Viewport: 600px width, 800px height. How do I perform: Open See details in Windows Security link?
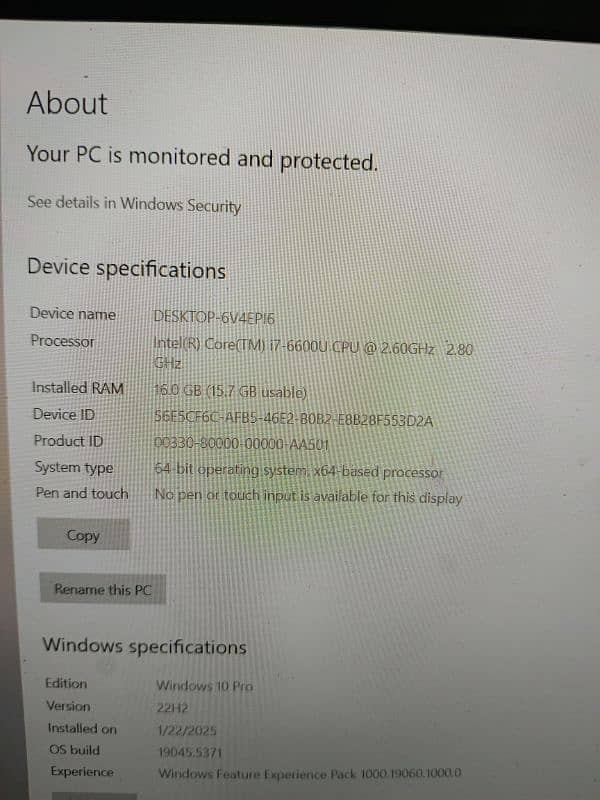click(134, 204)
